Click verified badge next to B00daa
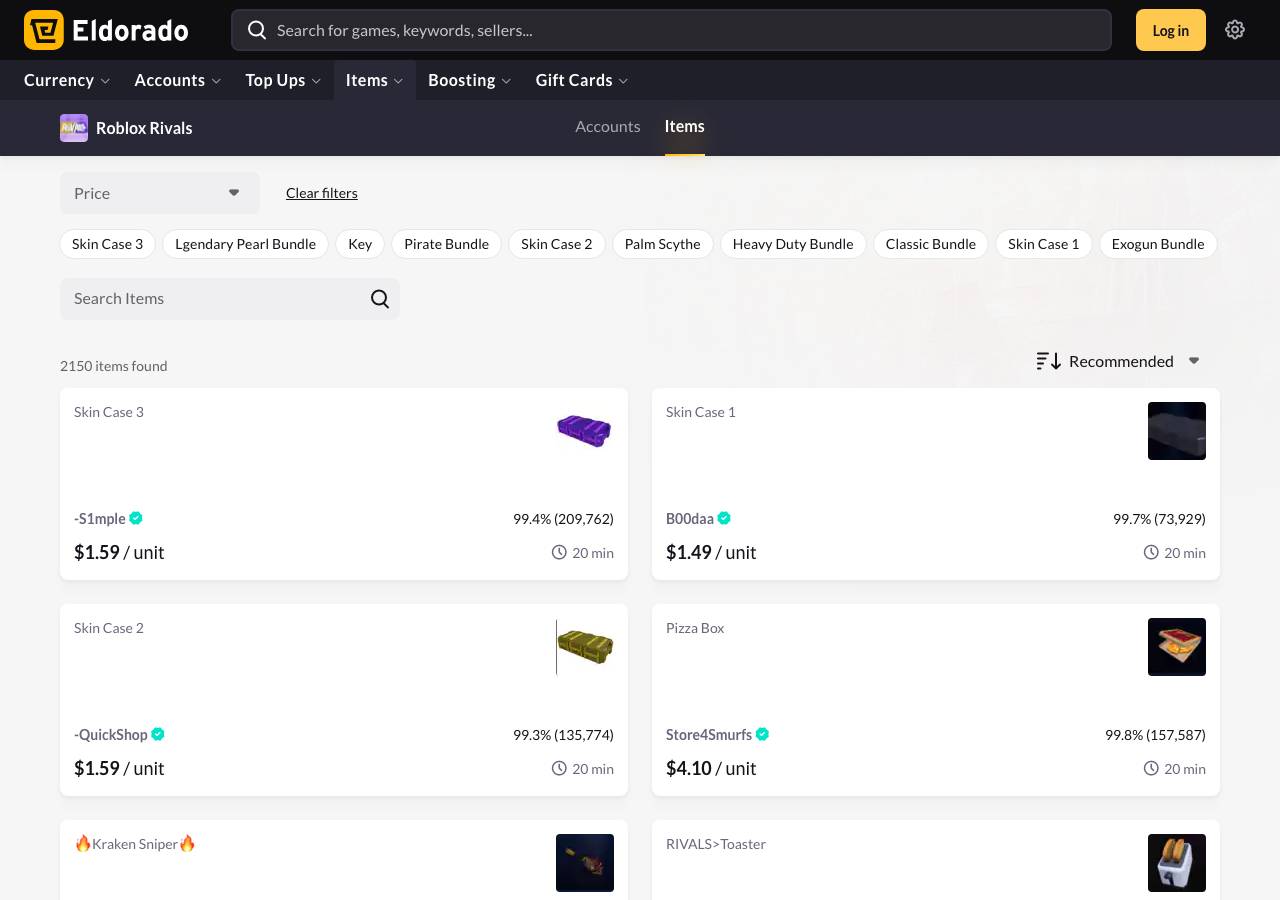The height and width of the screenshot is (900, 1280). (x=724, y=518)
